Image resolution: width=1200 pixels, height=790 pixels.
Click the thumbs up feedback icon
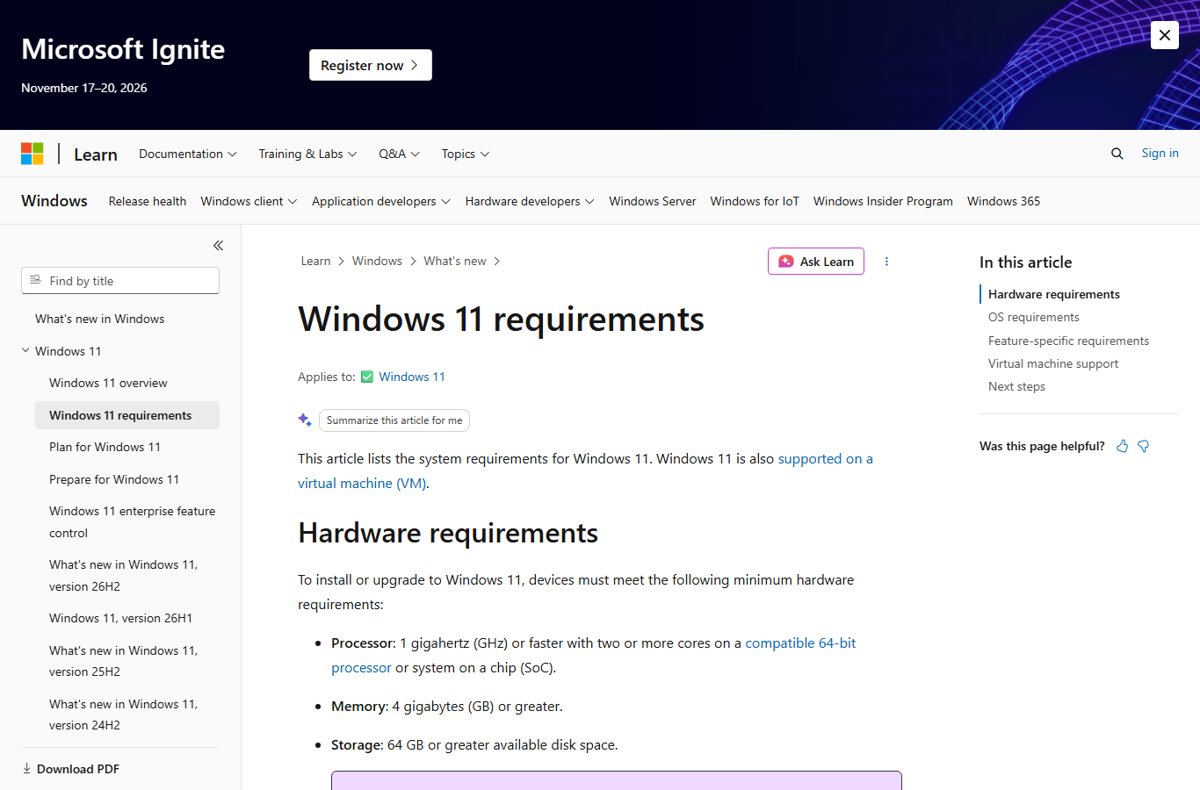(1122, 446)
